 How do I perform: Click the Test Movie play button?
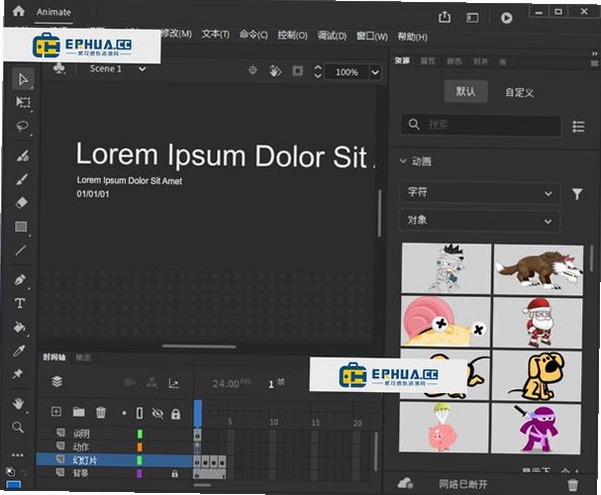coord(506,18)
